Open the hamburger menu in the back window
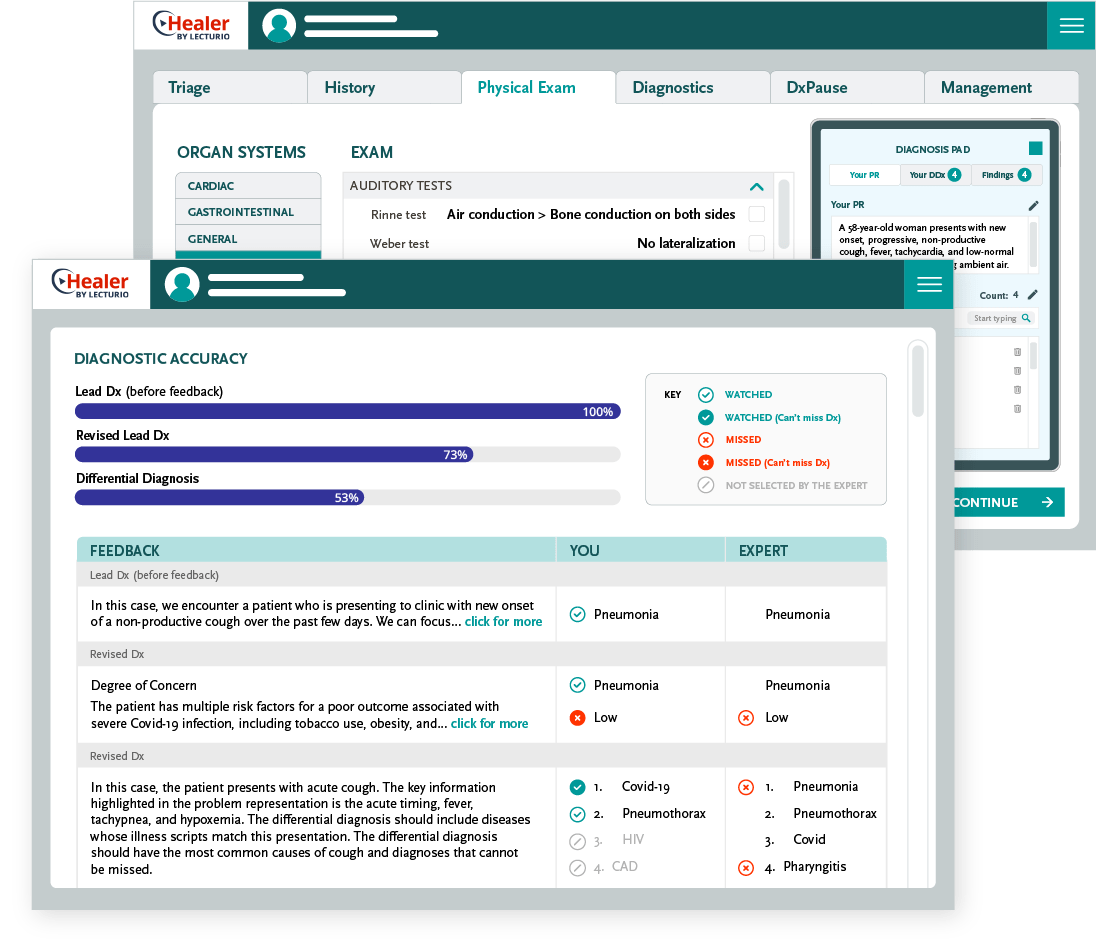 [x=1071, y=26]
